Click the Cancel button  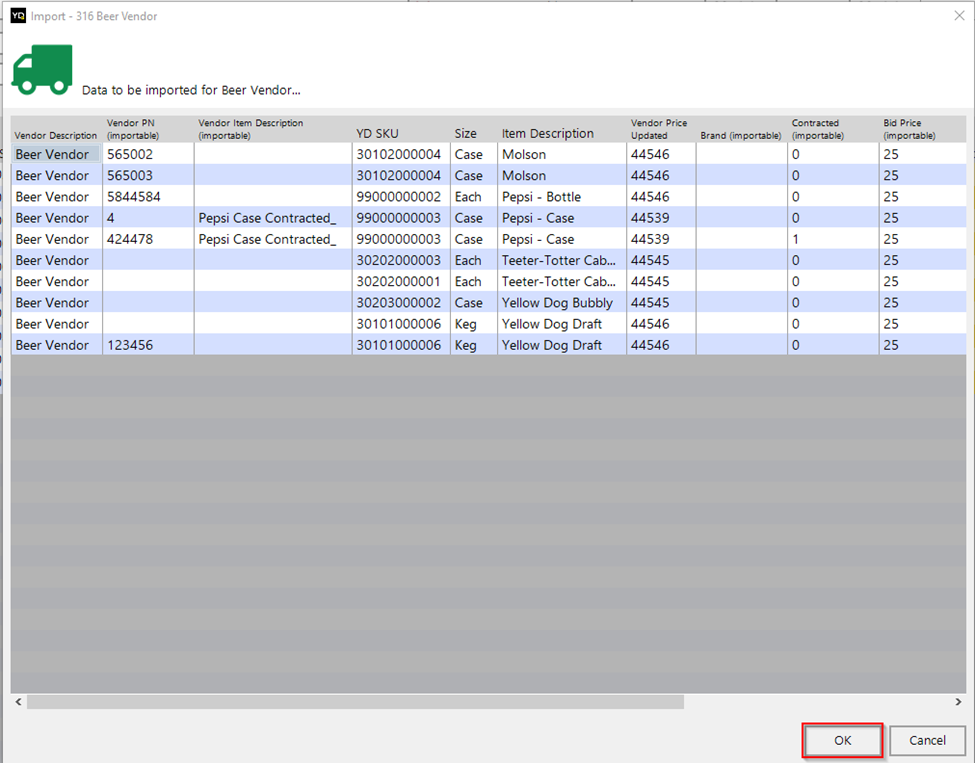coord(927,740)
